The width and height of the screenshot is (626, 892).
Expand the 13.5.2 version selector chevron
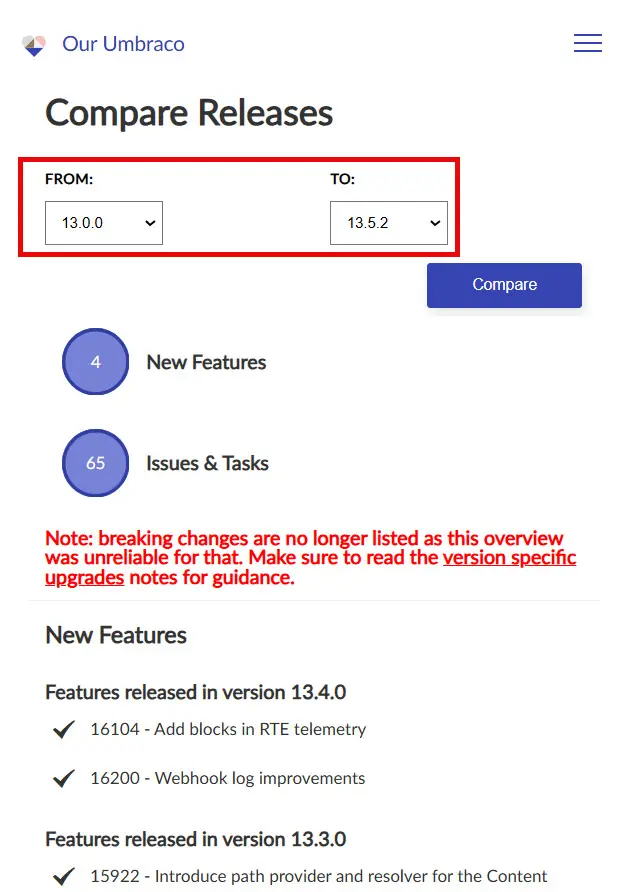click(x=434, y=223)
